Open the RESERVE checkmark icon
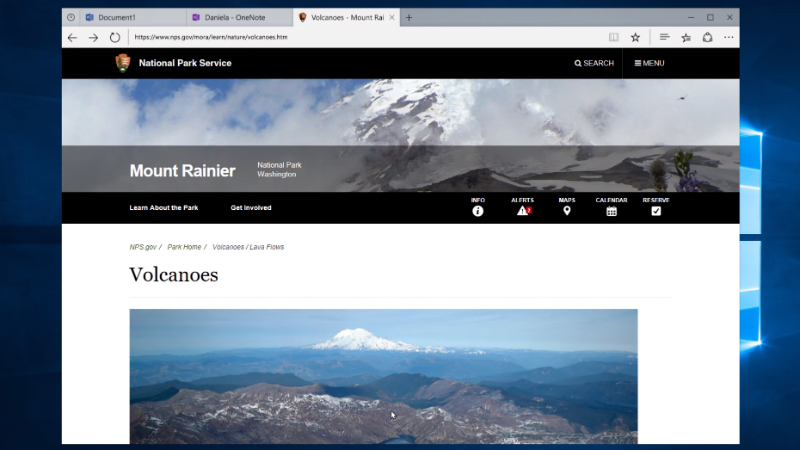The image size is (800, 450). click(656, 208)
